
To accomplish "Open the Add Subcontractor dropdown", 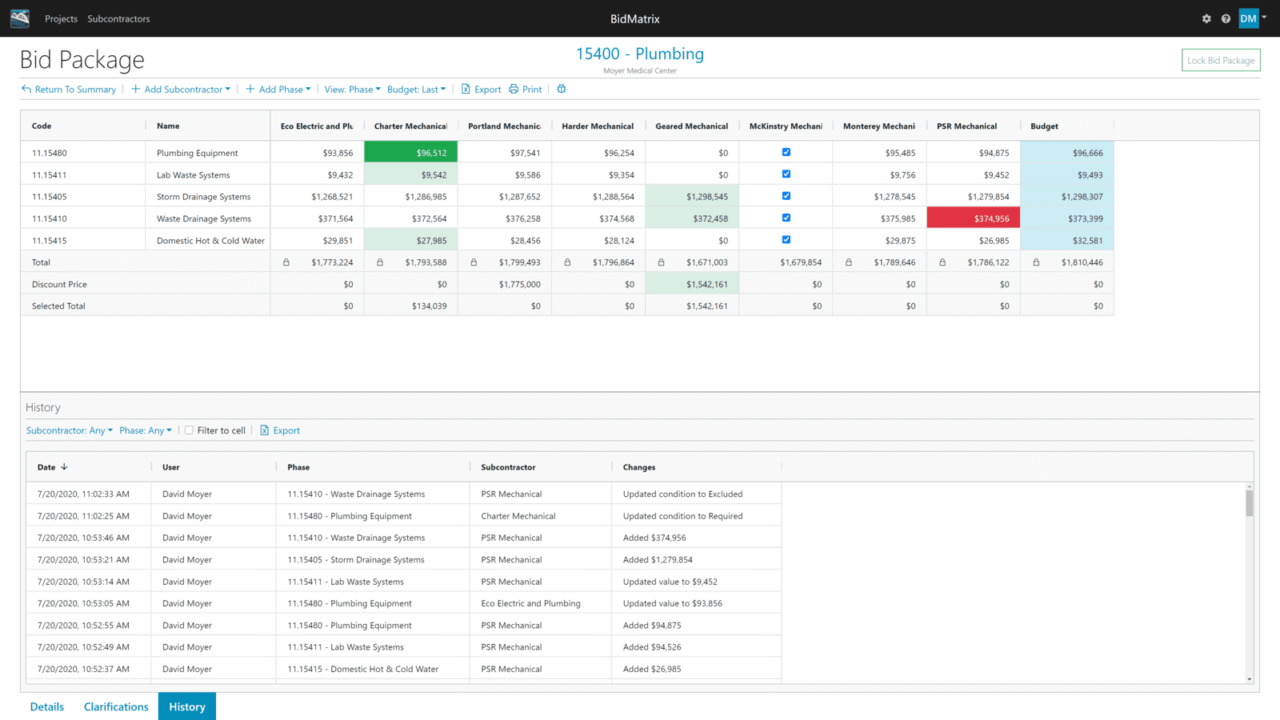I will pyautogui.click(x=180, y=89).
